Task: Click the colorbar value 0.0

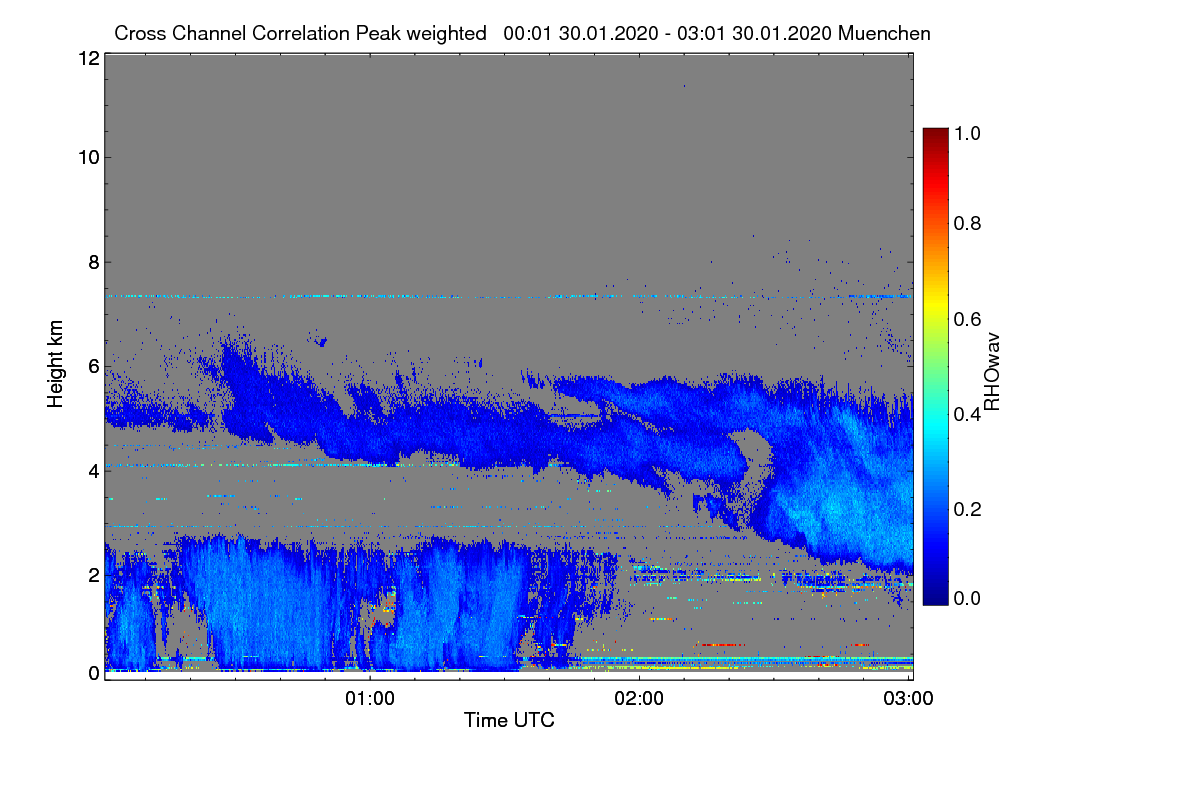Action: coord(967,598)
